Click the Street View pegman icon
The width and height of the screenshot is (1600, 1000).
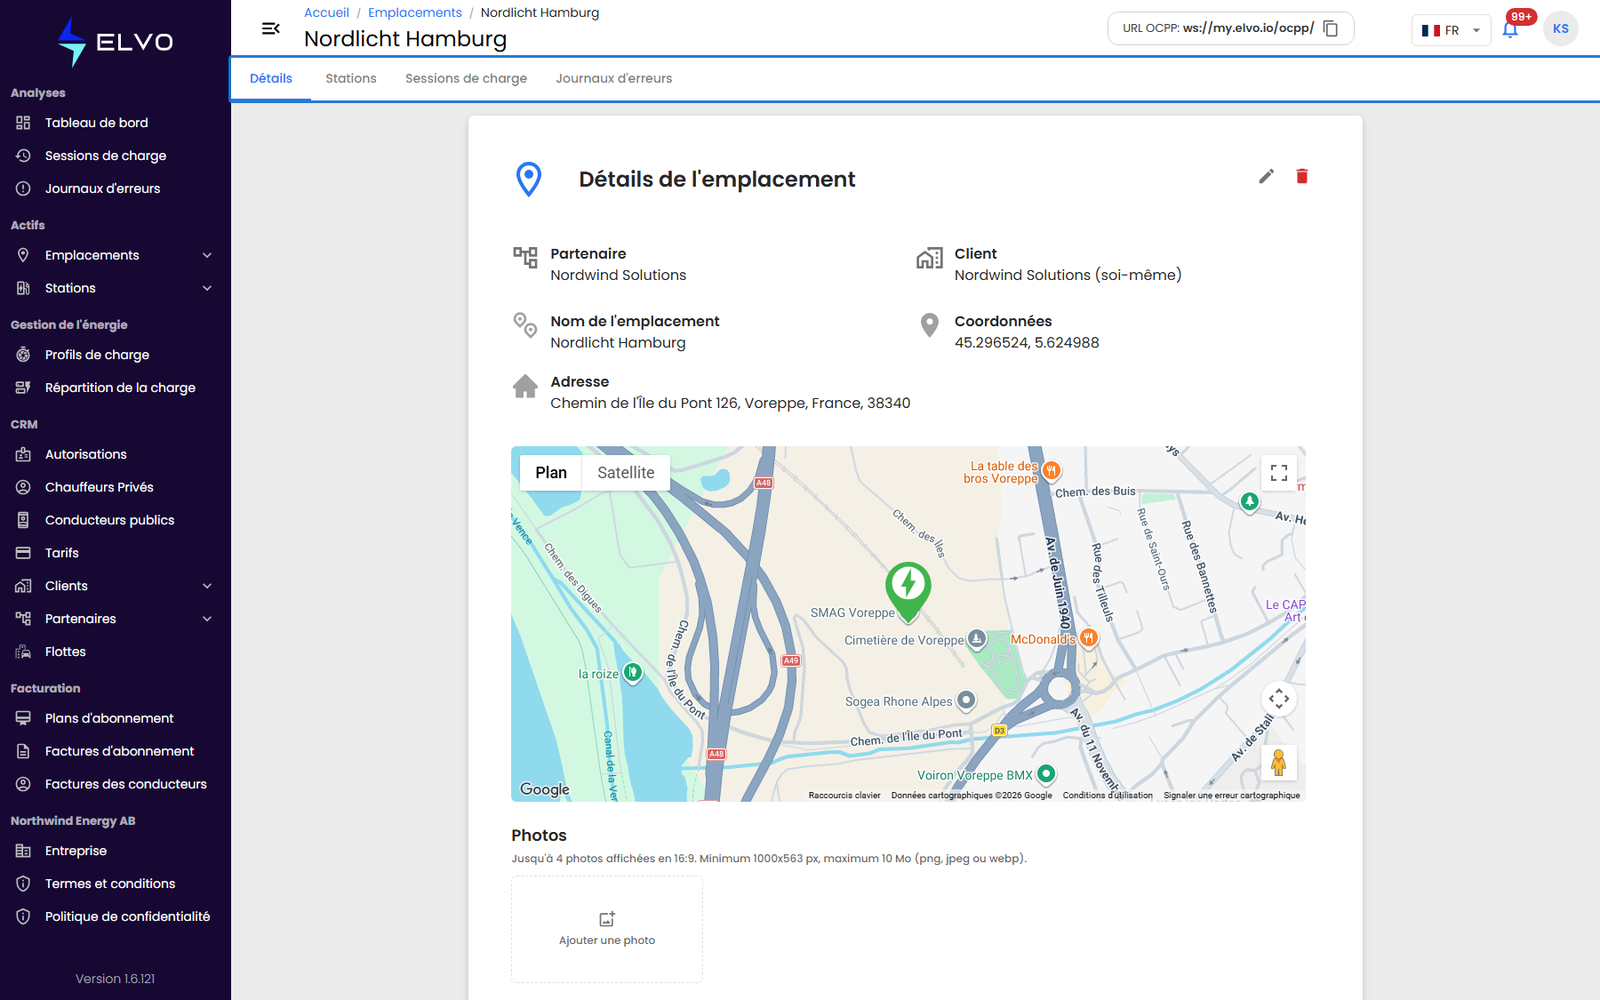click(1279, 763)
